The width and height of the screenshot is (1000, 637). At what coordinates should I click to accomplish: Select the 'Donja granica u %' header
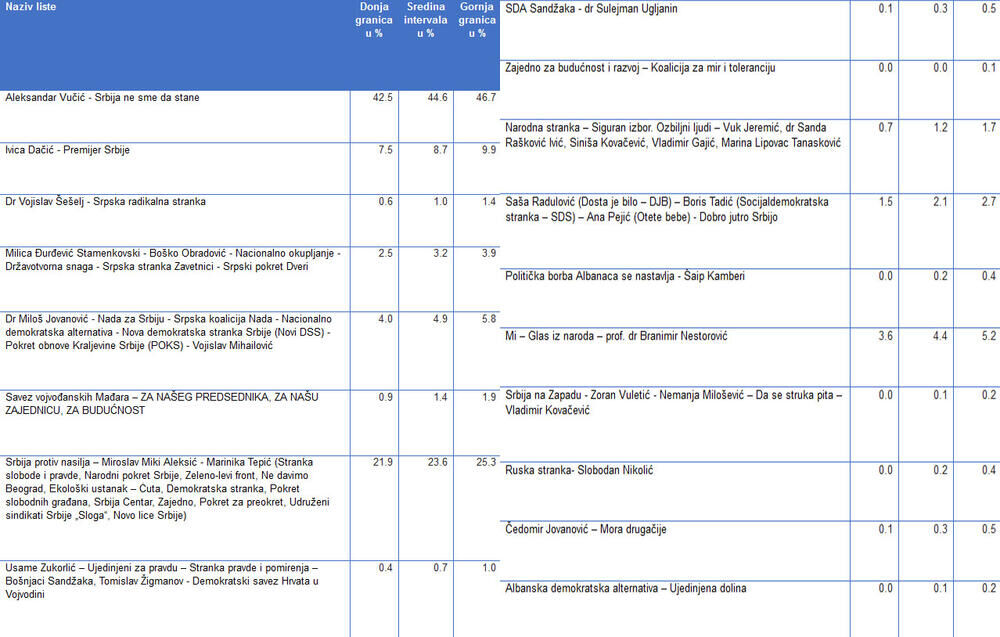374,20
